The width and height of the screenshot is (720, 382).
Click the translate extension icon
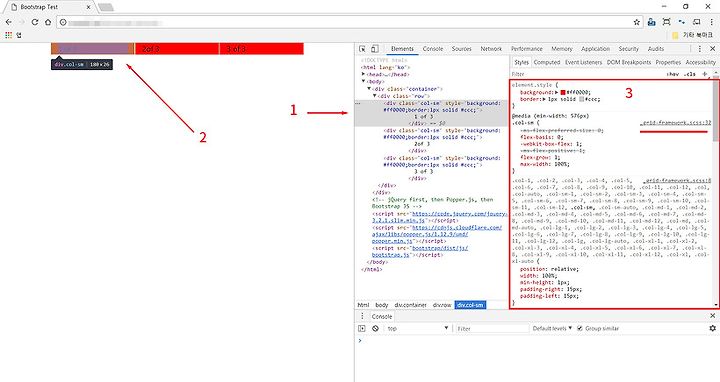(651, 22)
